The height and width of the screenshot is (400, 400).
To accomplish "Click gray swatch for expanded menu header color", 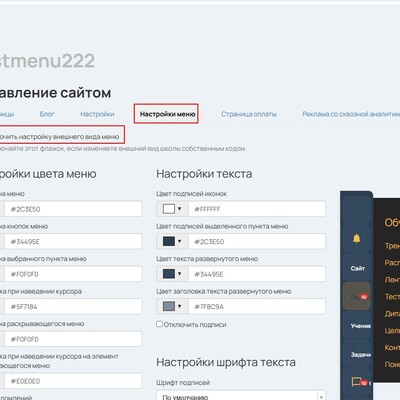I will pyautogui.click(x=169, y=306).
